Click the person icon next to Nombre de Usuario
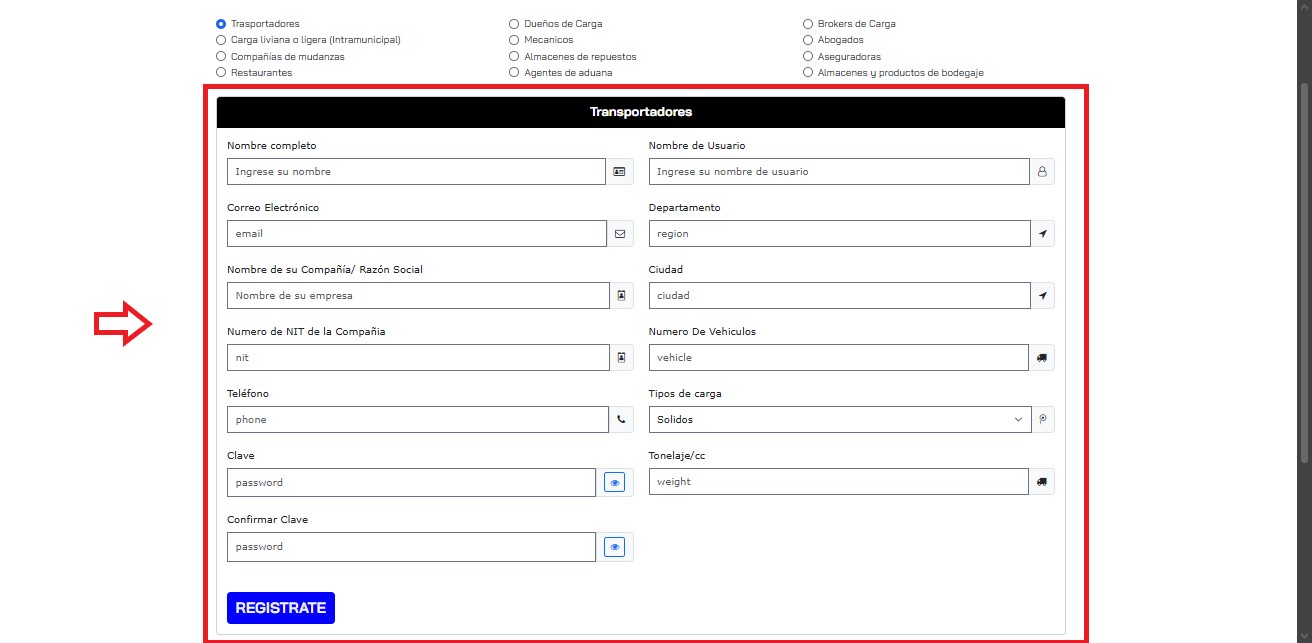 [1042, 171]
